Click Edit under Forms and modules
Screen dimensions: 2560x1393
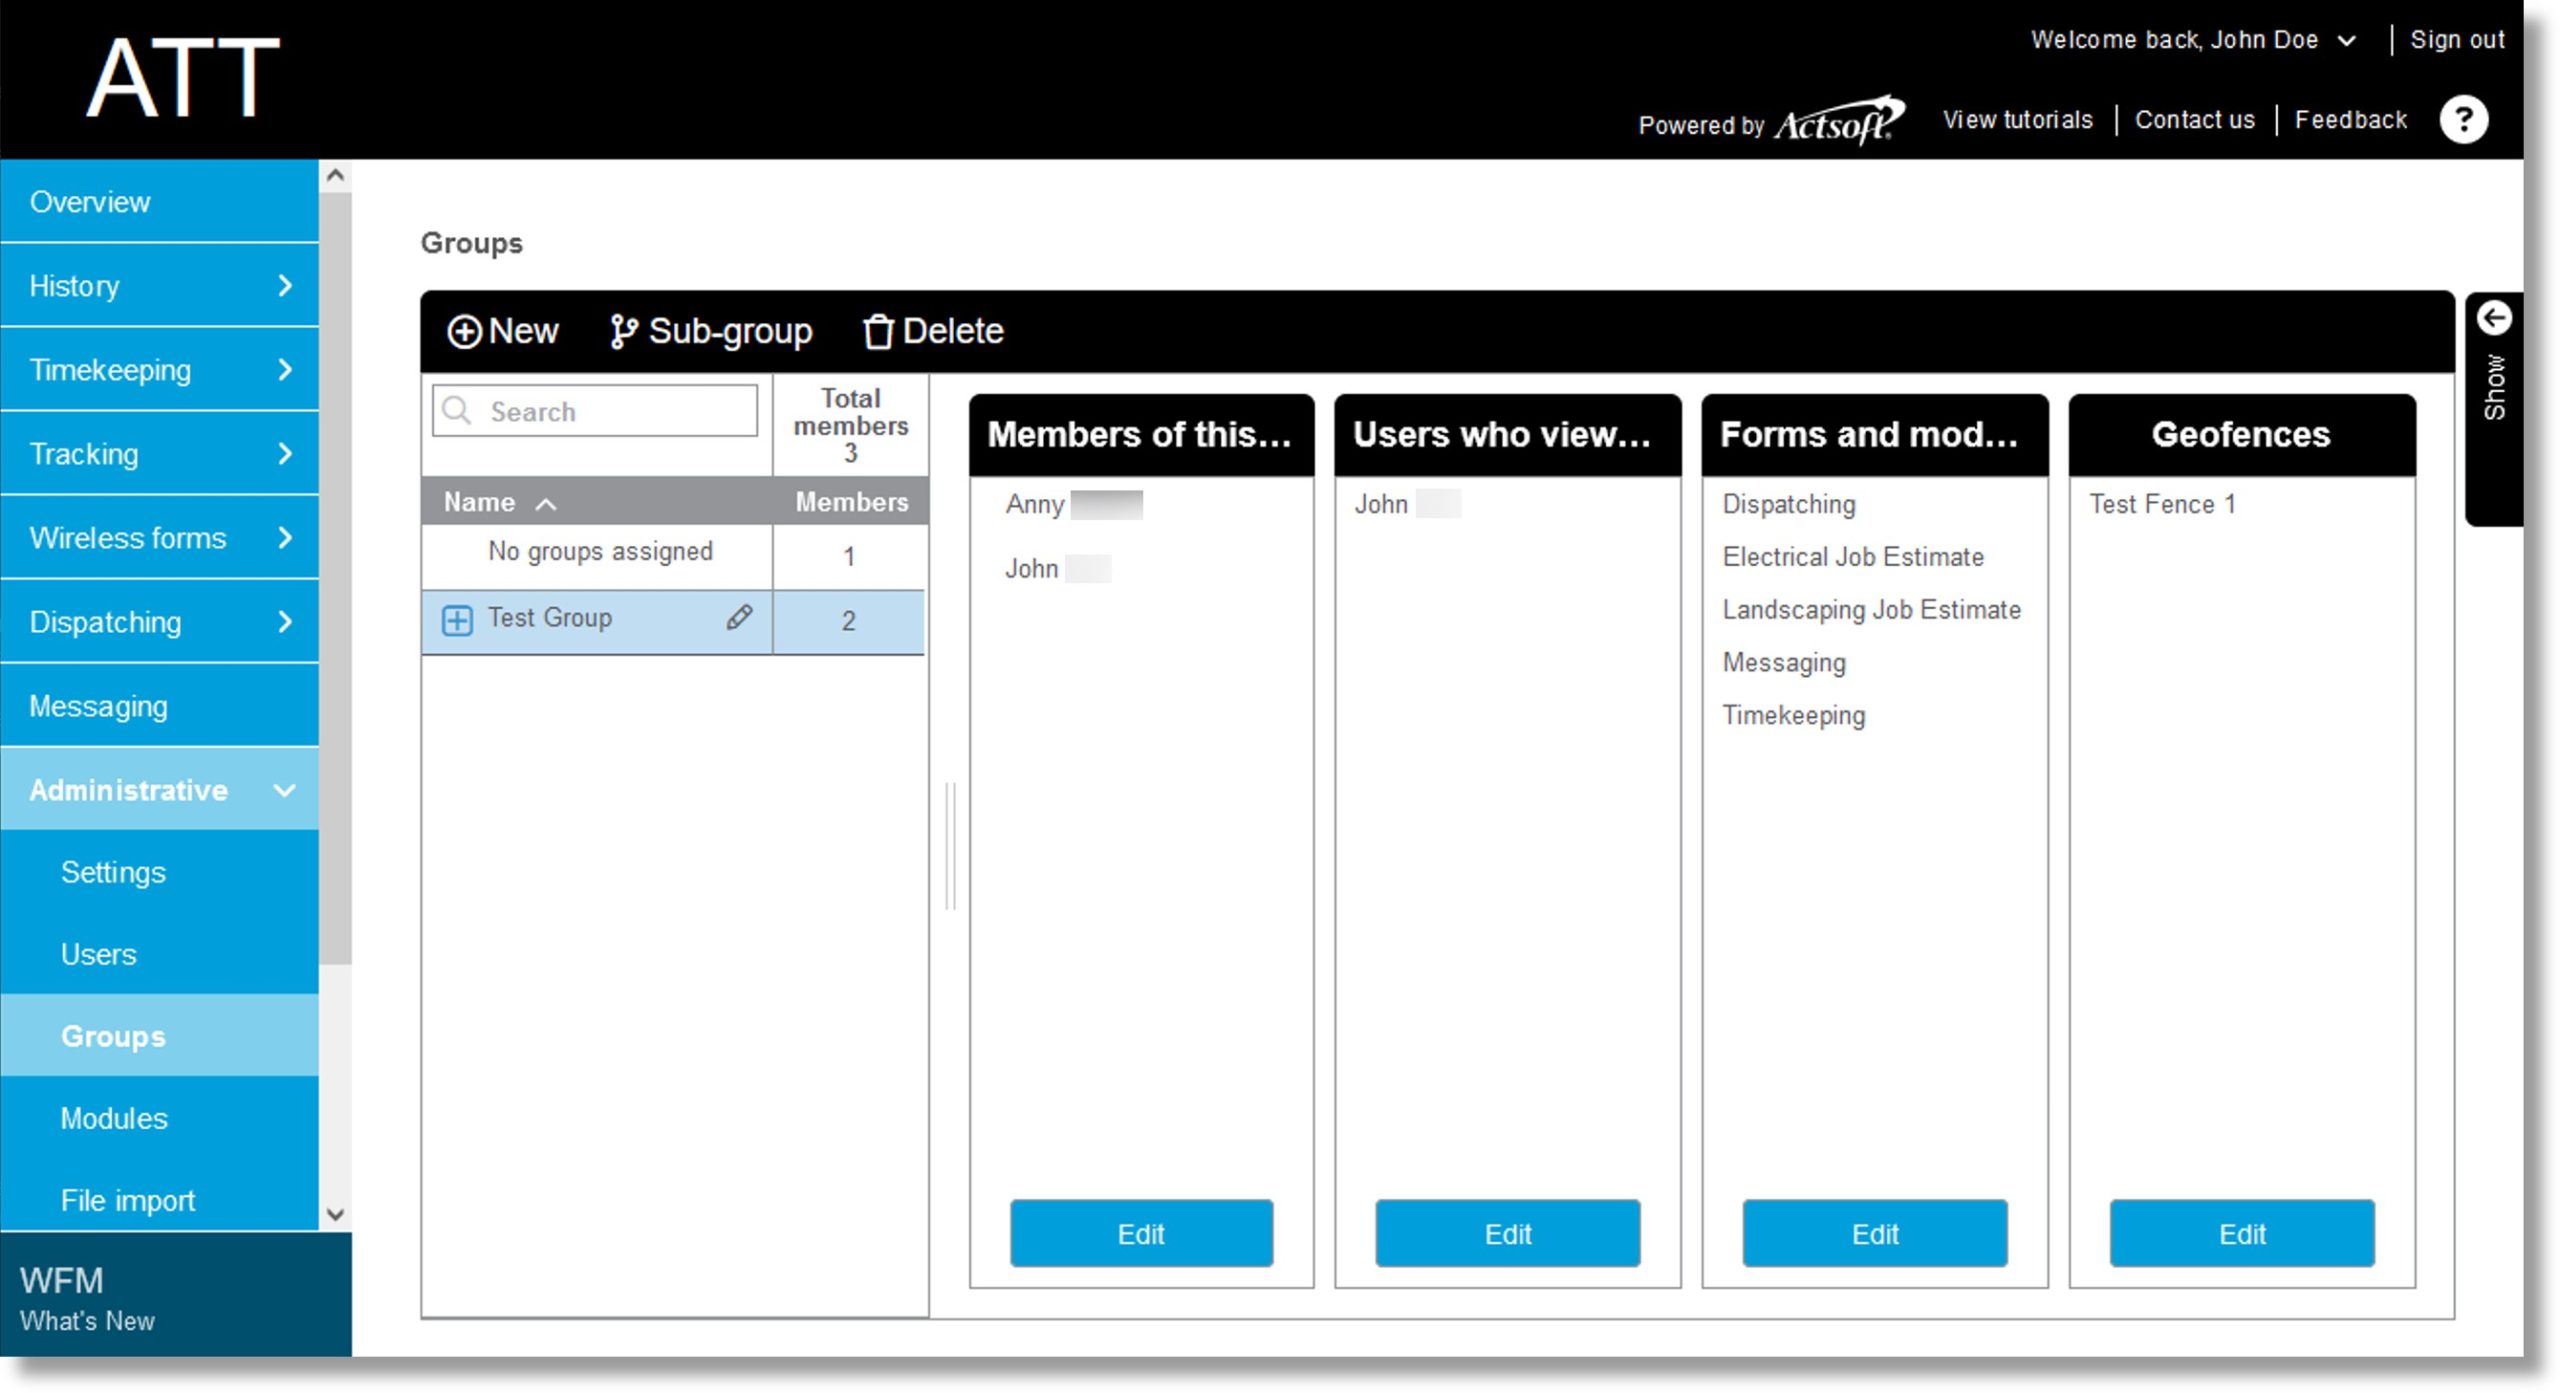(x=1875, y=1234)
